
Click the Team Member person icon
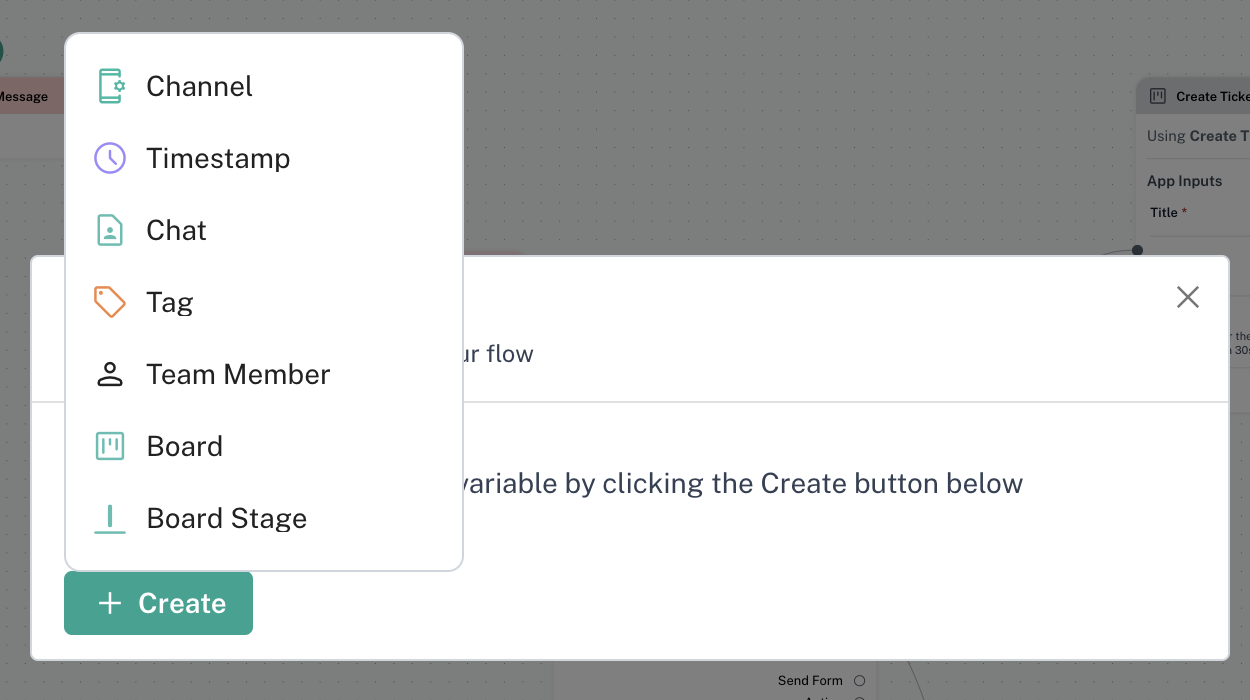coord(110,374)
